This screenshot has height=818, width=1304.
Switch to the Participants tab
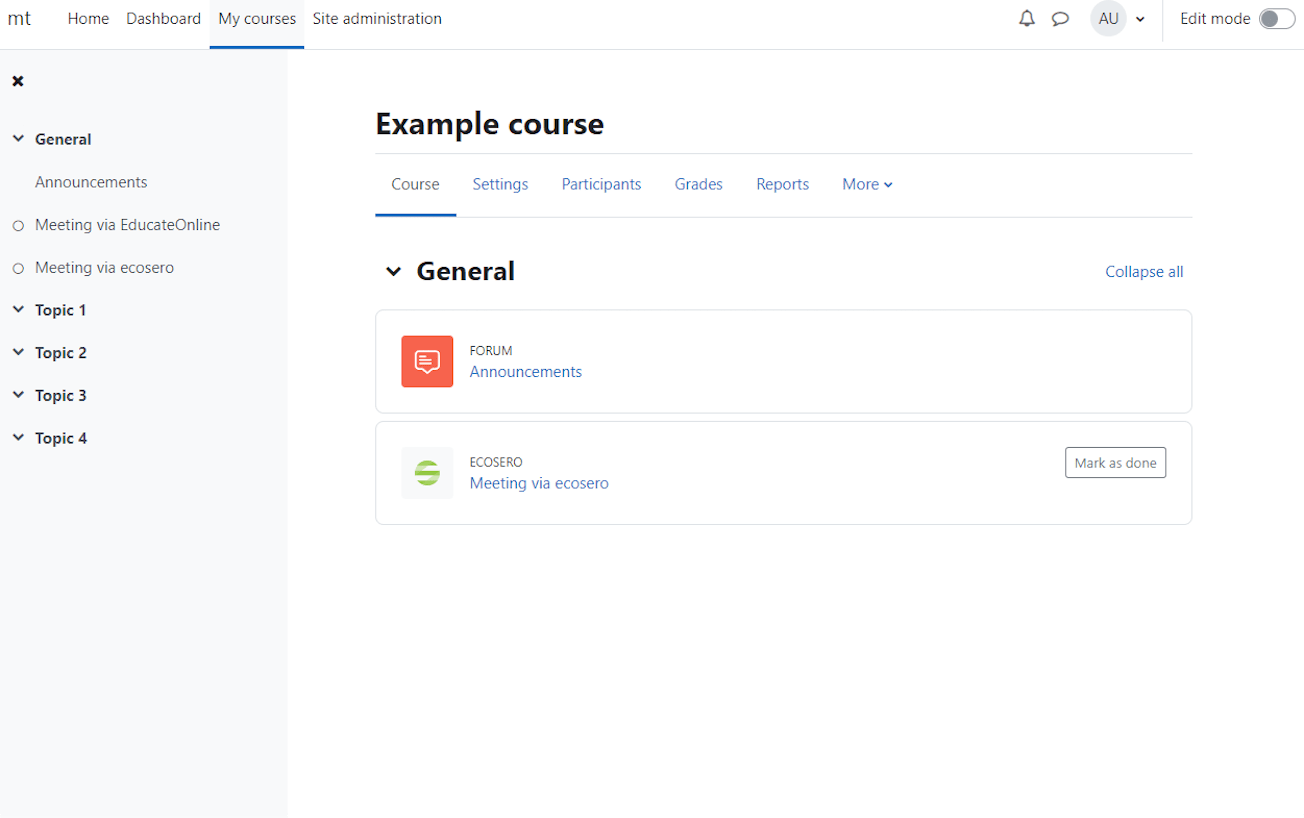[601, 184]
